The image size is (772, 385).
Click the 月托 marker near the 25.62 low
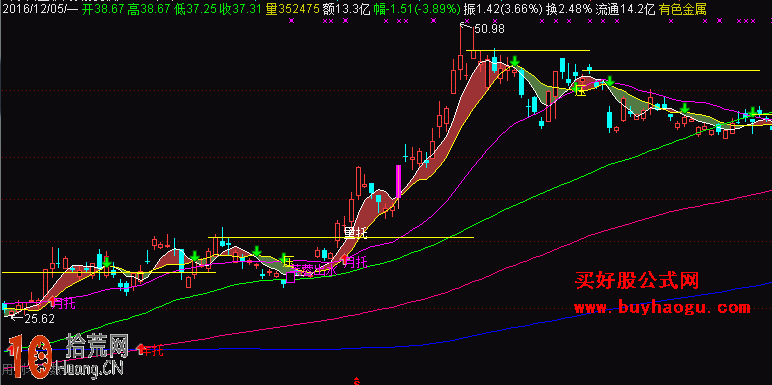tap(63, 303)
